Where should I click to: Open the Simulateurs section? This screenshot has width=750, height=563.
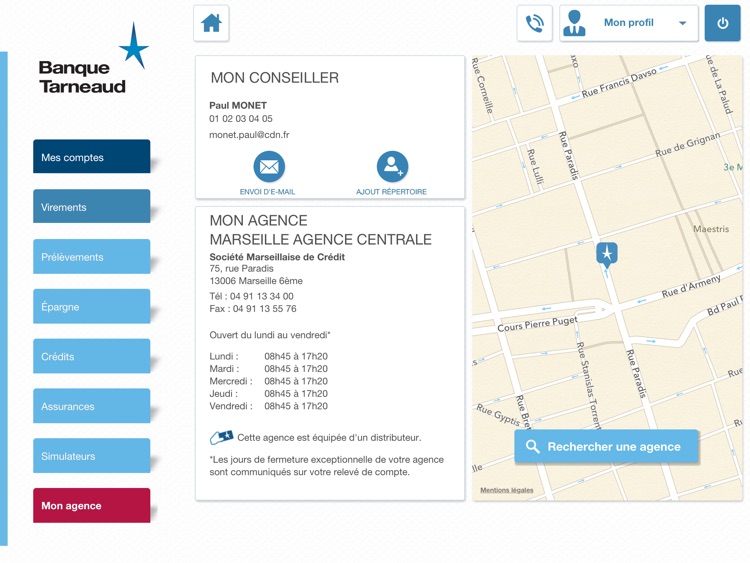click(x=91, y=455)
